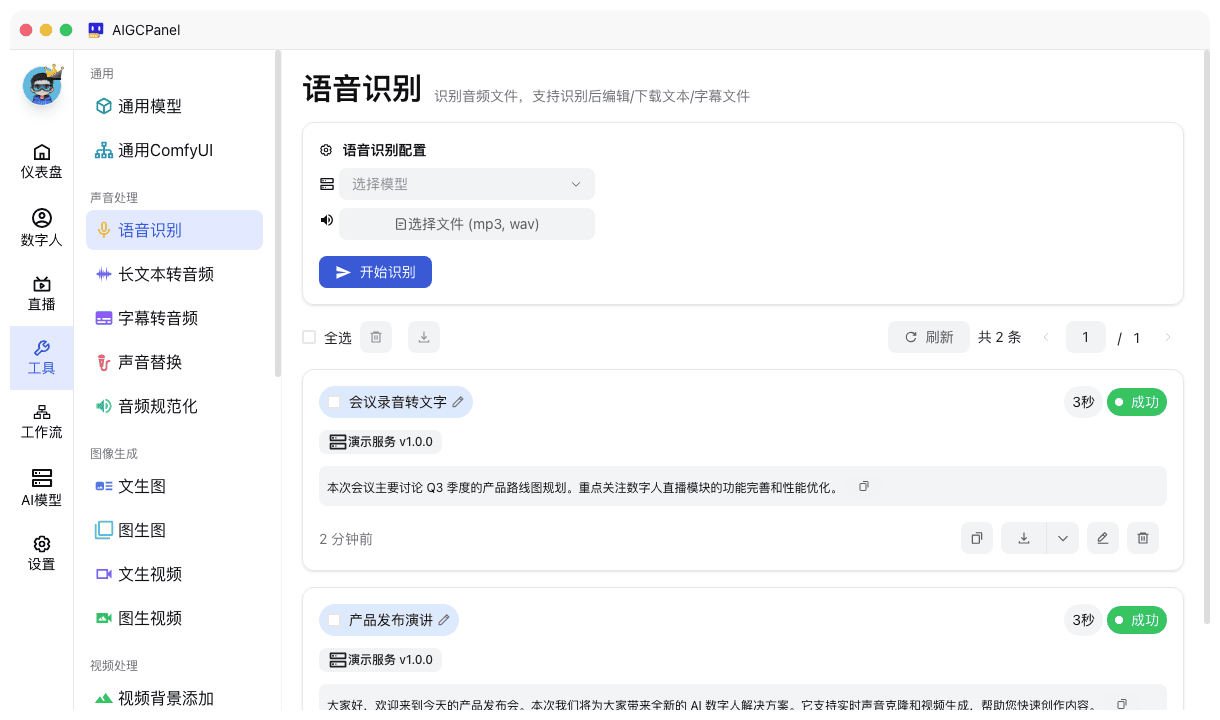Viewport: 1220px width, 720px height.
Task: Open the AI模型 section
Action: 42,488
